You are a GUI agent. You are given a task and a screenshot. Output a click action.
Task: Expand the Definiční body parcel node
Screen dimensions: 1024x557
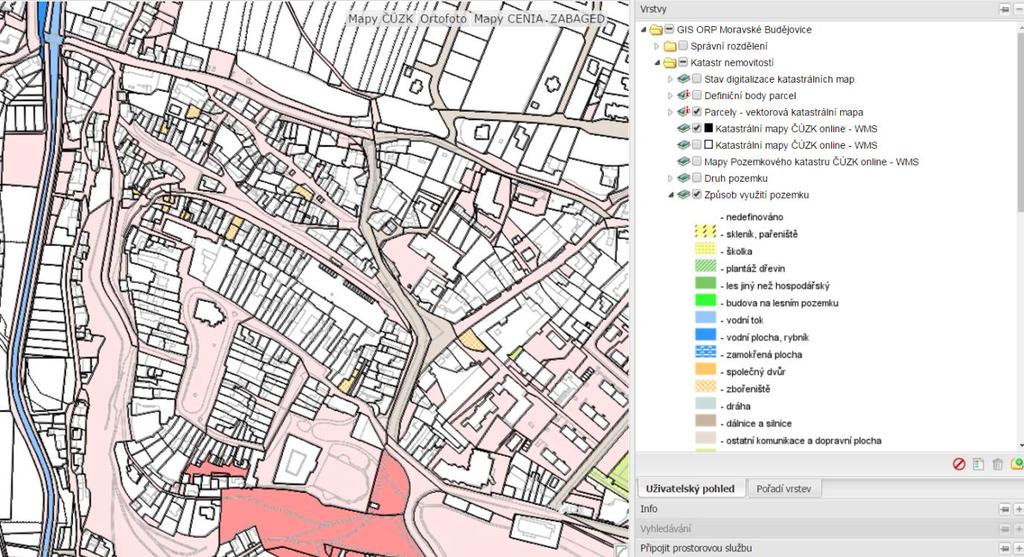click(670, 95)
